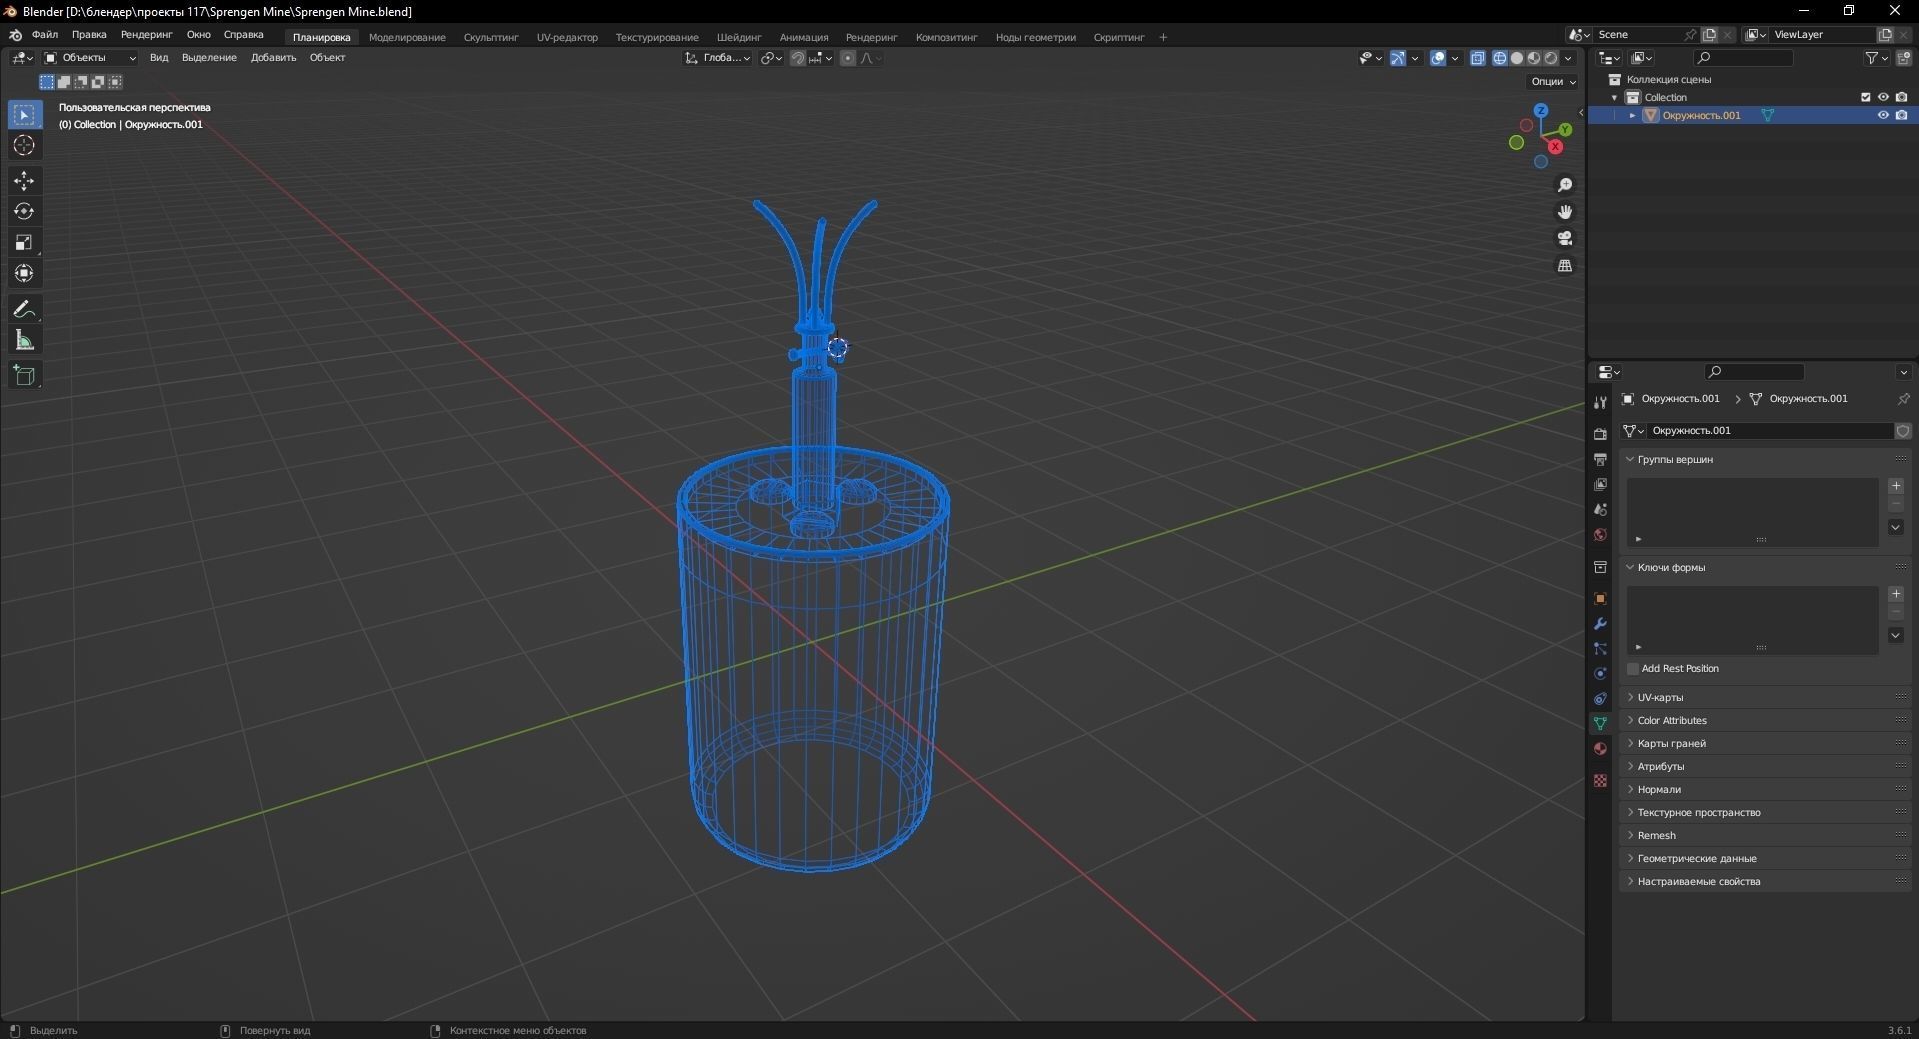The height and width of the screenshot is (1039, 1919).
Task: Toggle viewport overlays on or off
Action: tap(1438, 58)
